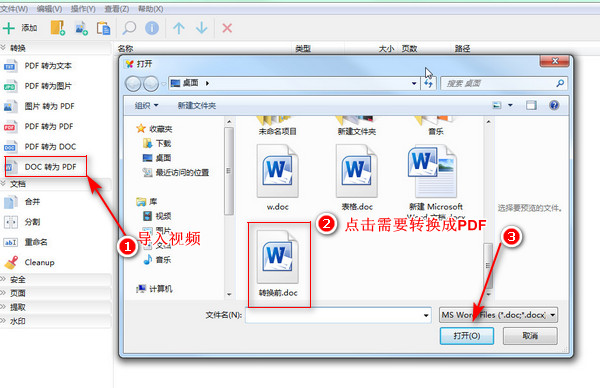Open the 组织 dropdown menu

click(x=147, y=106)
